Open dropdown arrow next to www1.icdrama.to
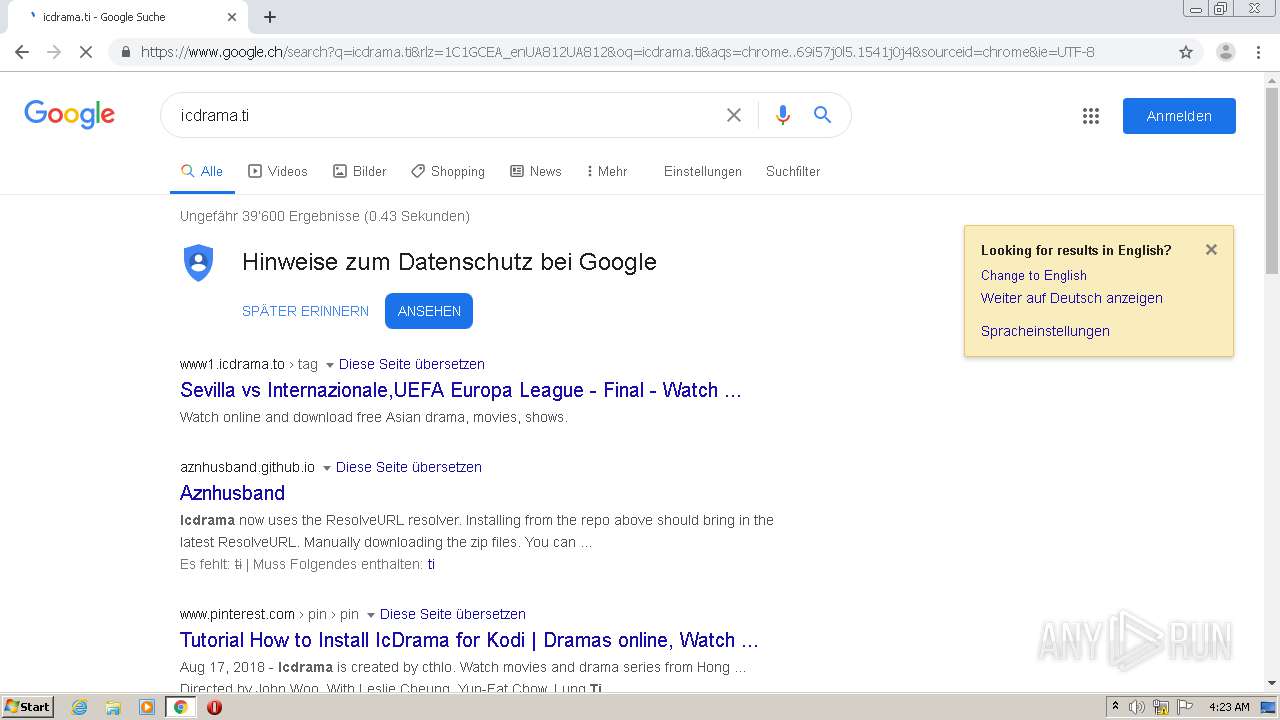1280x720 pixels. (330, 365)
